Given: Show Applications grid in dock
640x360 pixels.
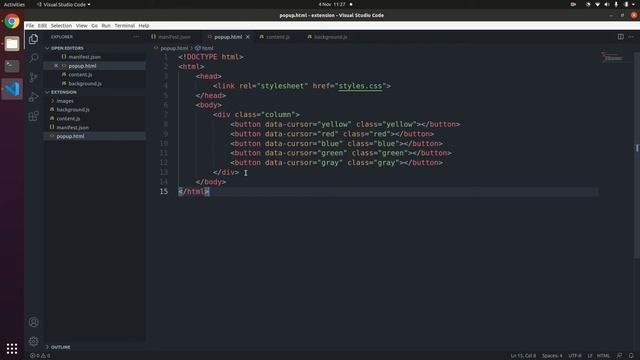Looking at the screenshot, I should pyautogui.click(x=12, y=349).
